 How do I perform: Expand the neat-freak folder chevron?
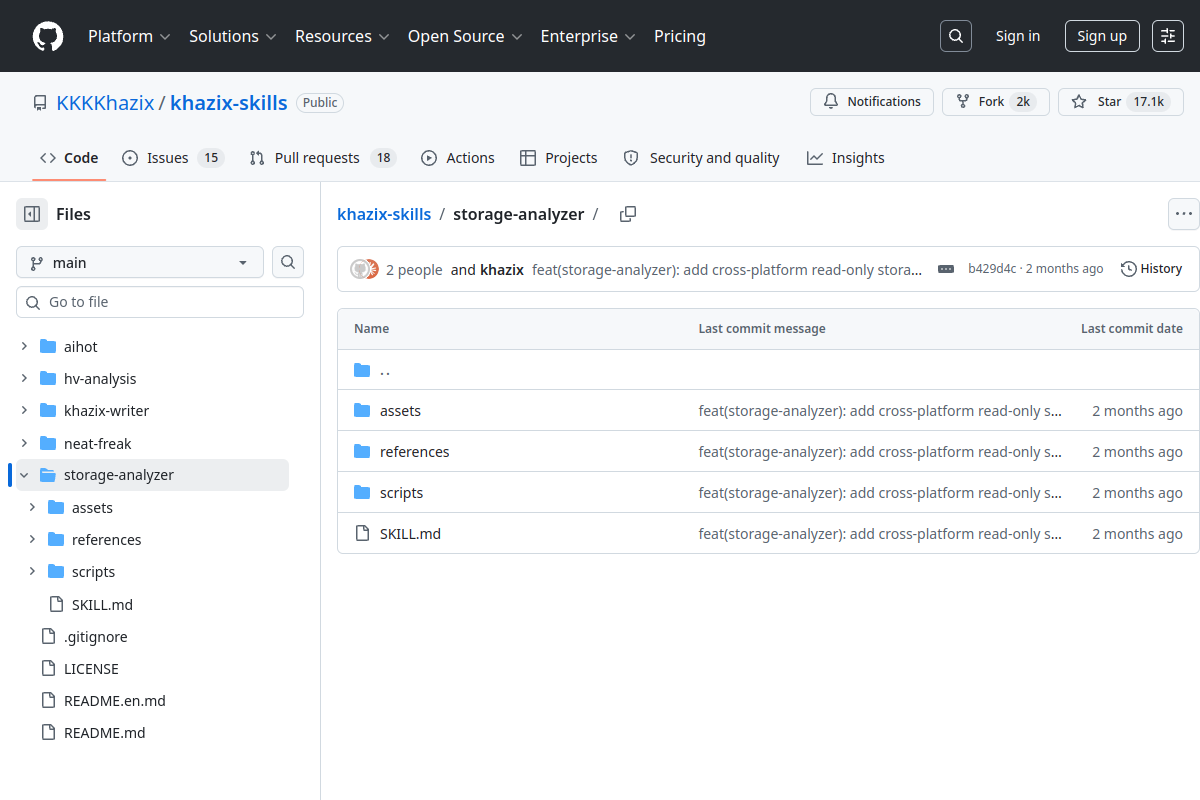click(x=24, y=443)
